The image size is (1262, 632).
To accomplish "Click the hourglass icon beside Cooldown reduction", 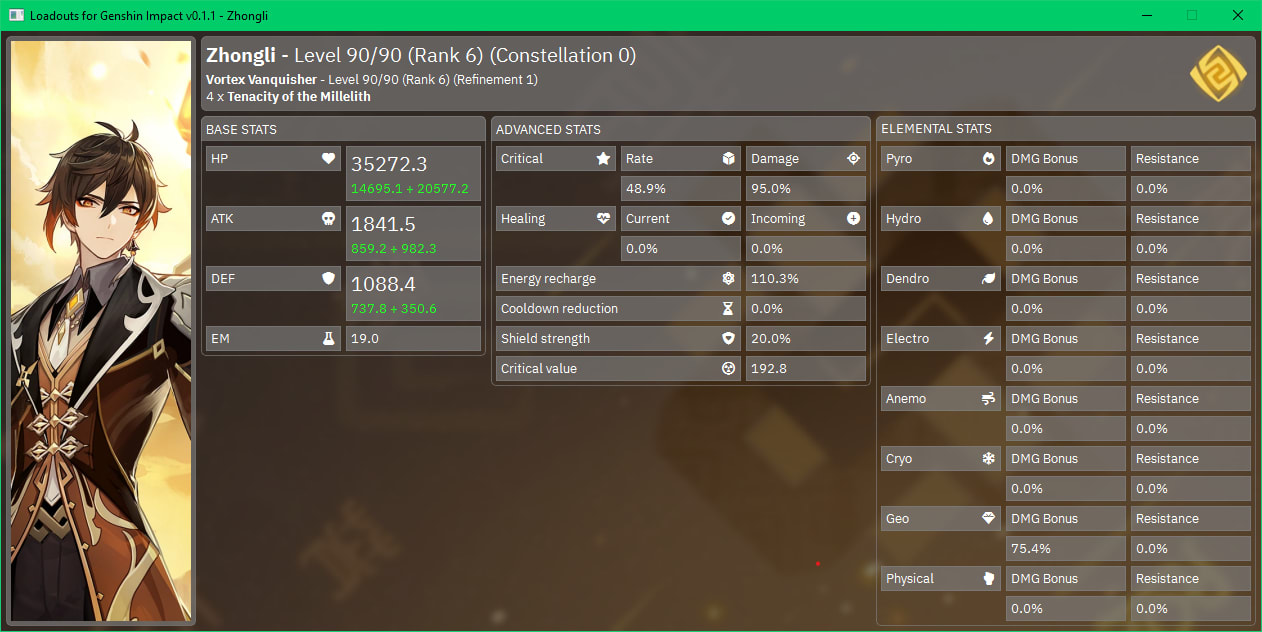I will (728, 309).
